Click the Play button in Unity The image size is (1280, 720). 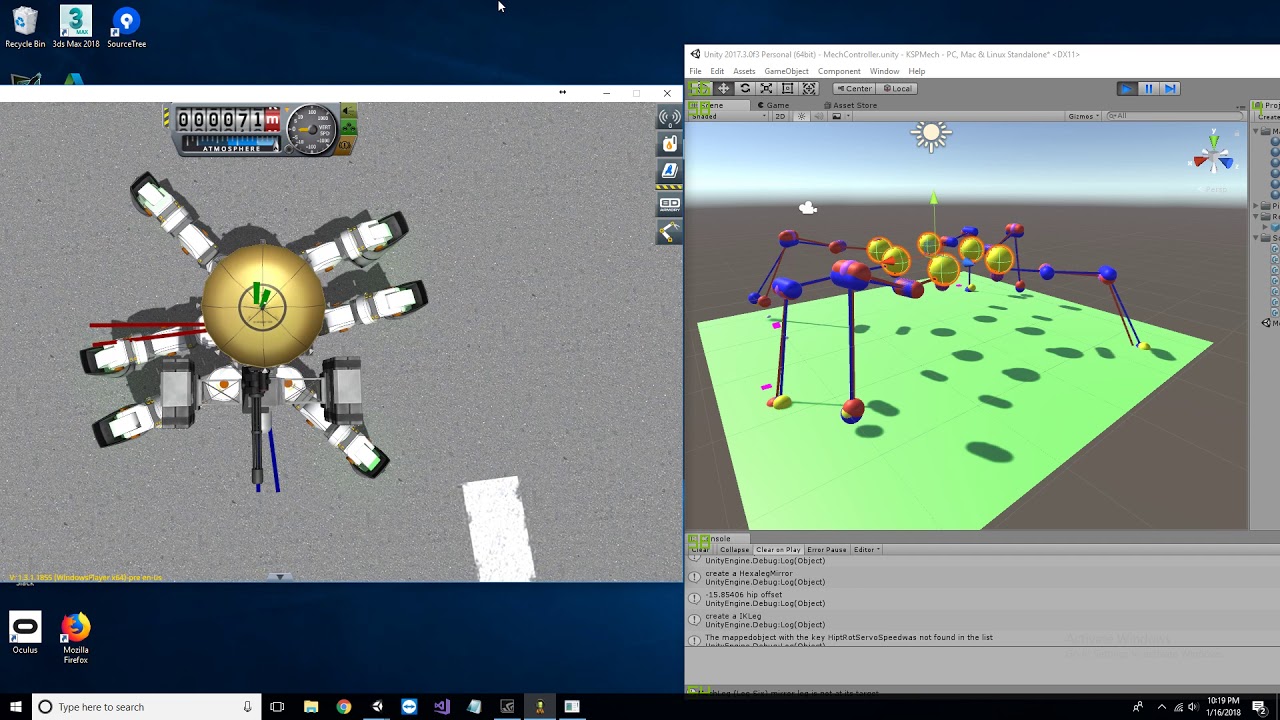[x=1126, y=88]
